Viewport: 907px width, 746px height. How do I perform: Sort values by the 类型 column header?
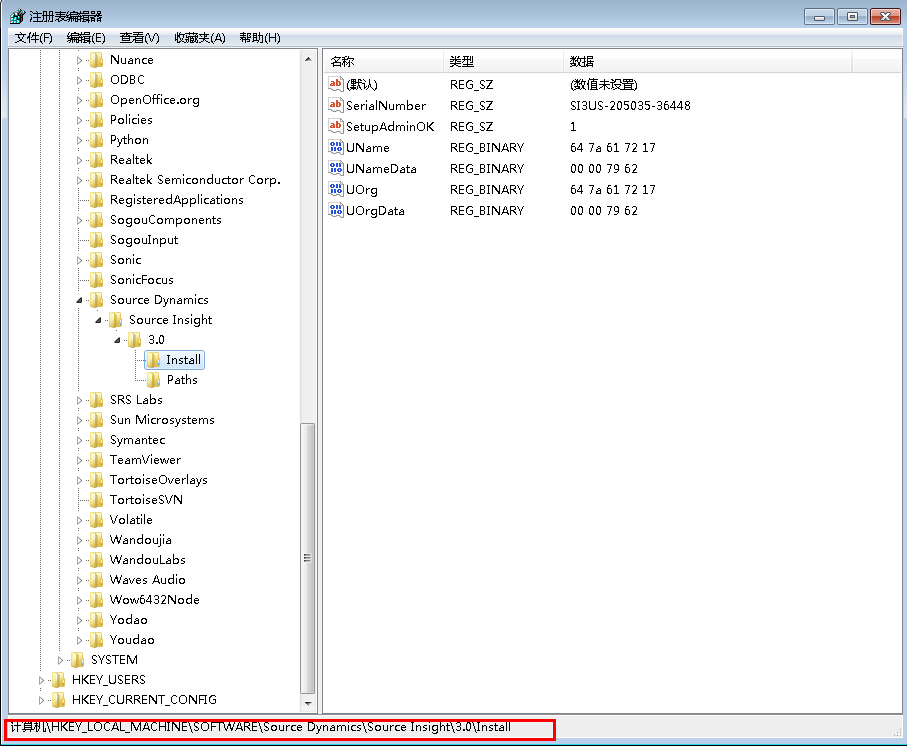click(x=504, y=61)
